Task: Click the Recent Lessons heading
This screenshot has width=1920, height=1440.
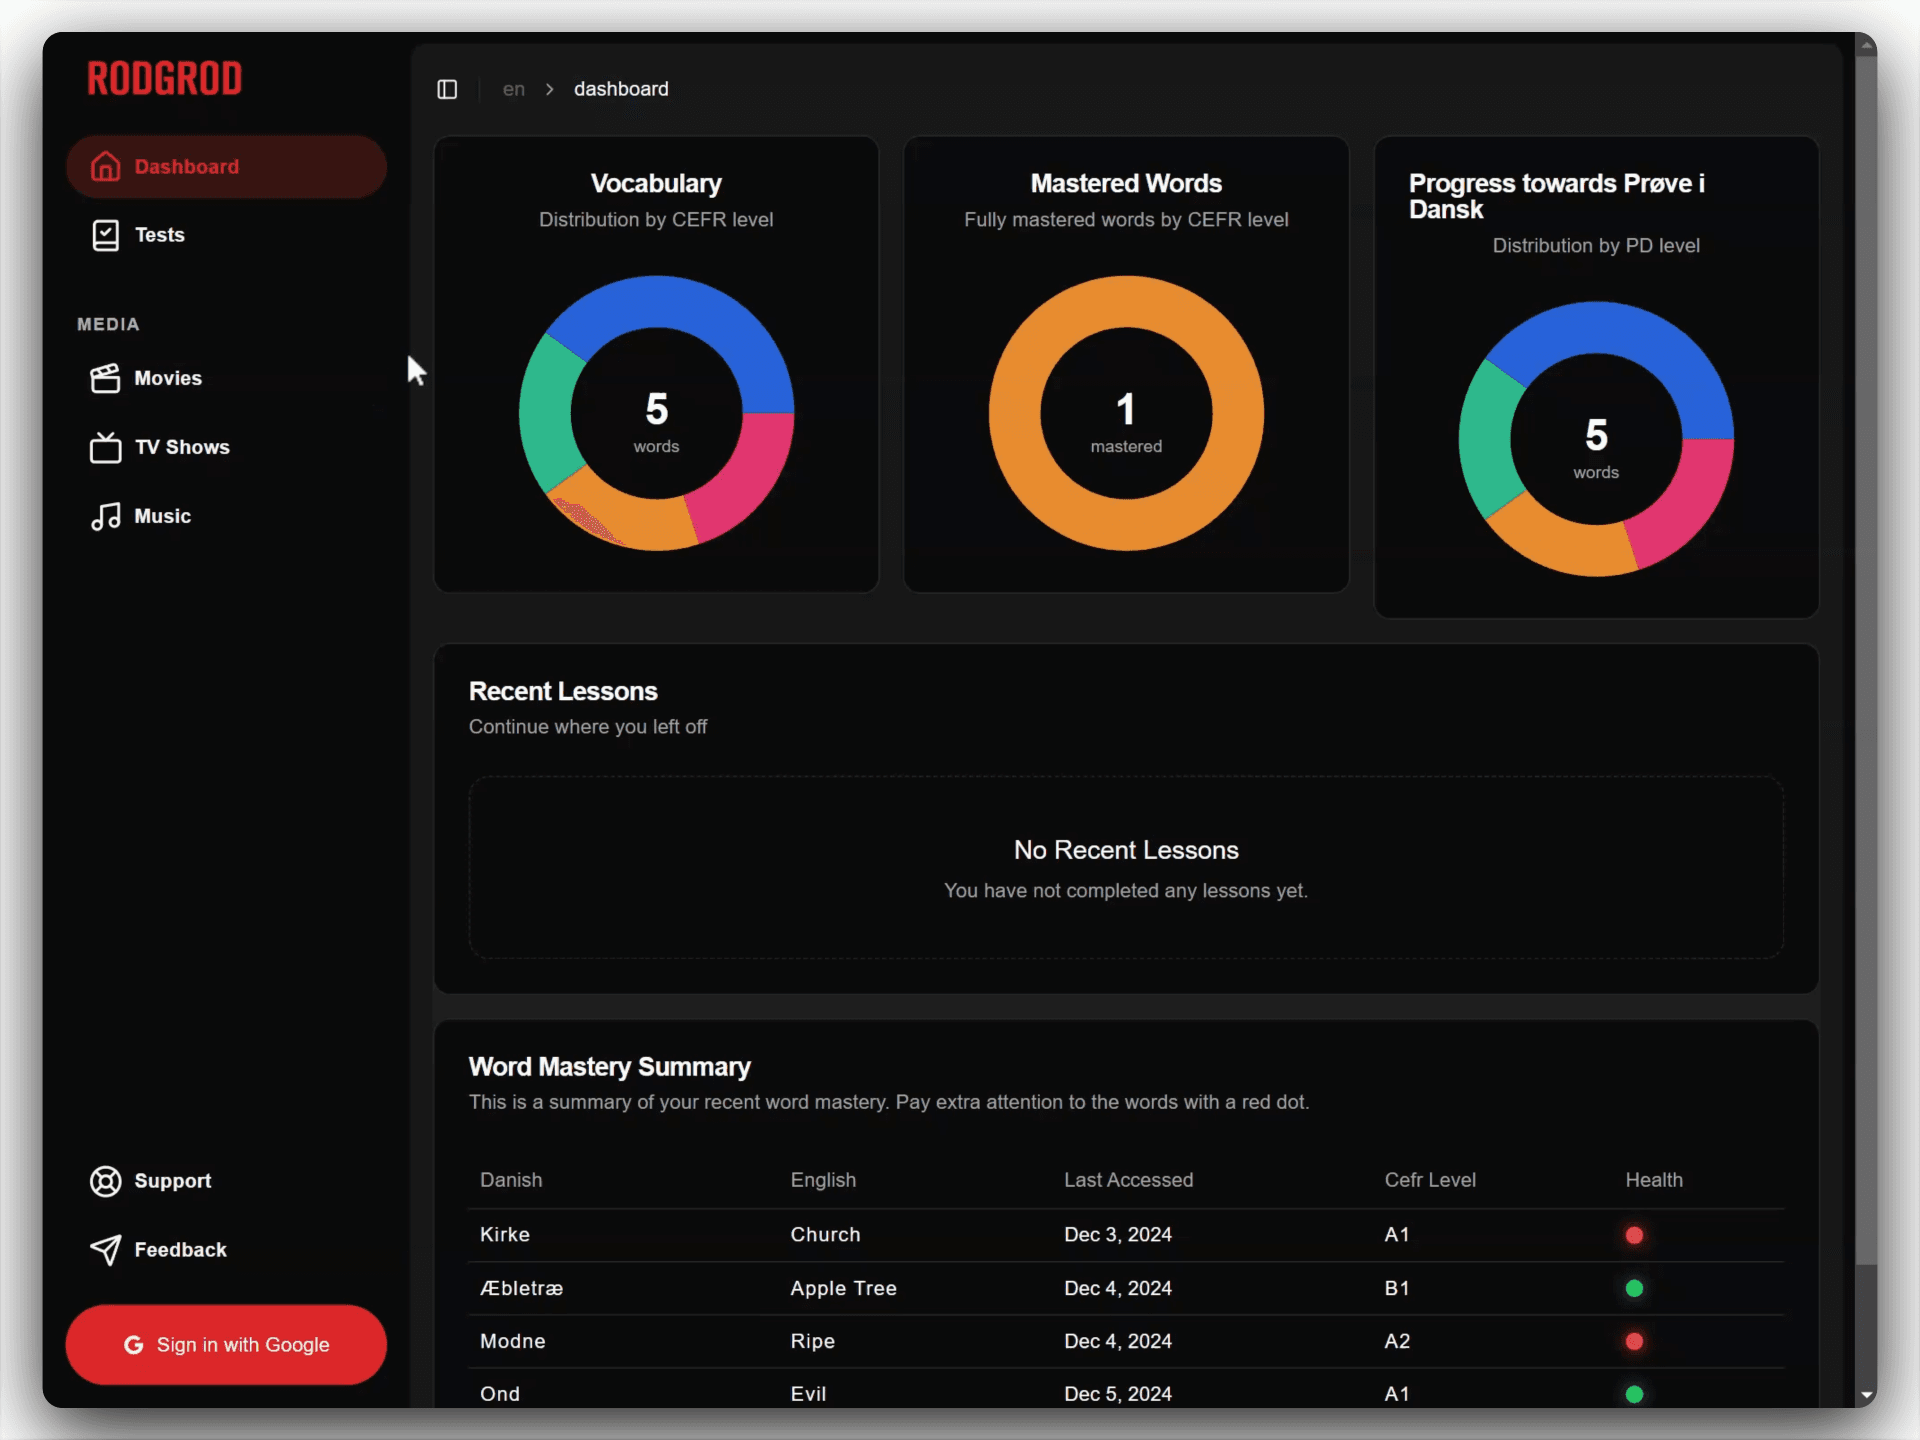Action: click(x=563, y=691)
